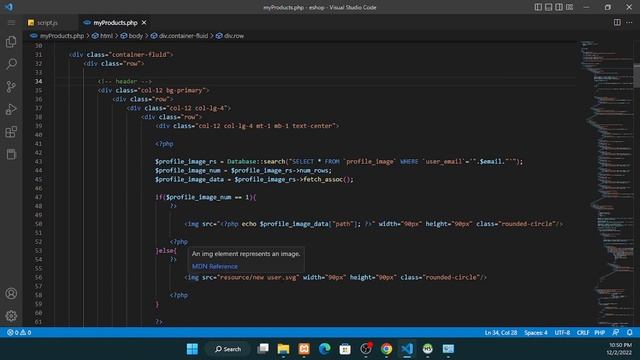Click line number 34 in the gutter
The image size is (640, 360).
[x=38, y=81]
